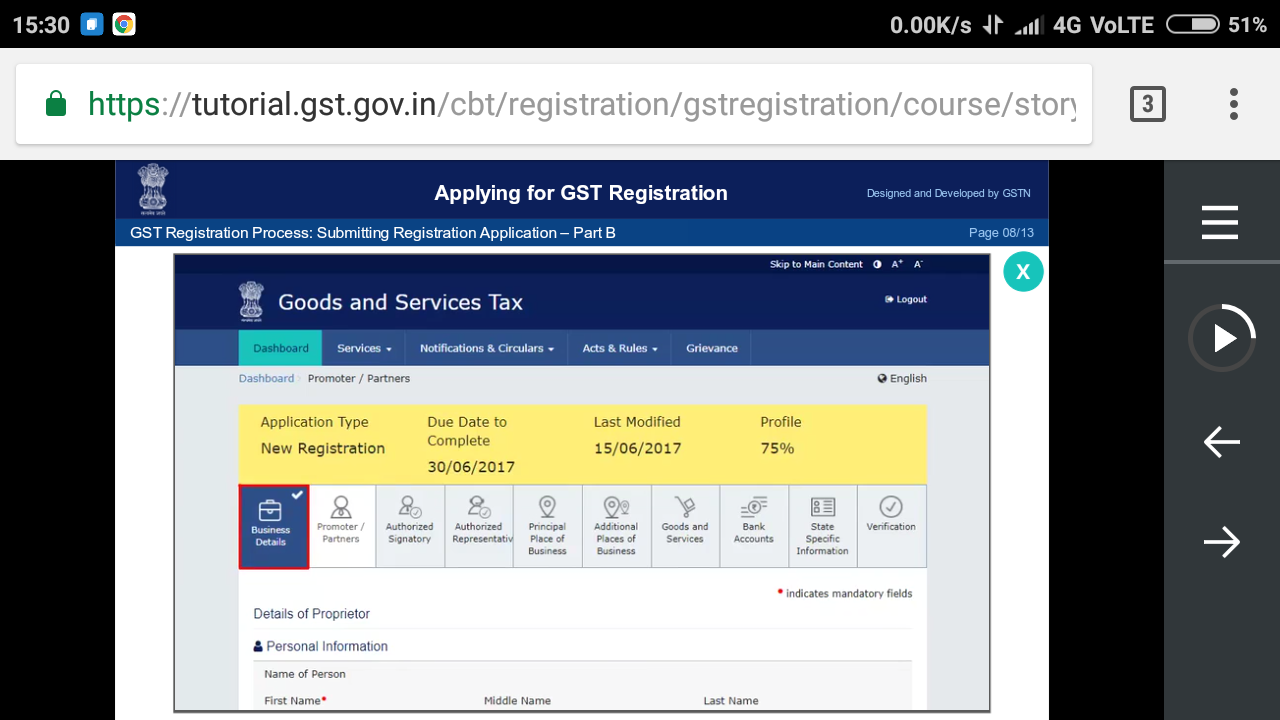Play the tutorial using the playback arrow
Screen dimensions: 1280x720
coord(1222,338)
